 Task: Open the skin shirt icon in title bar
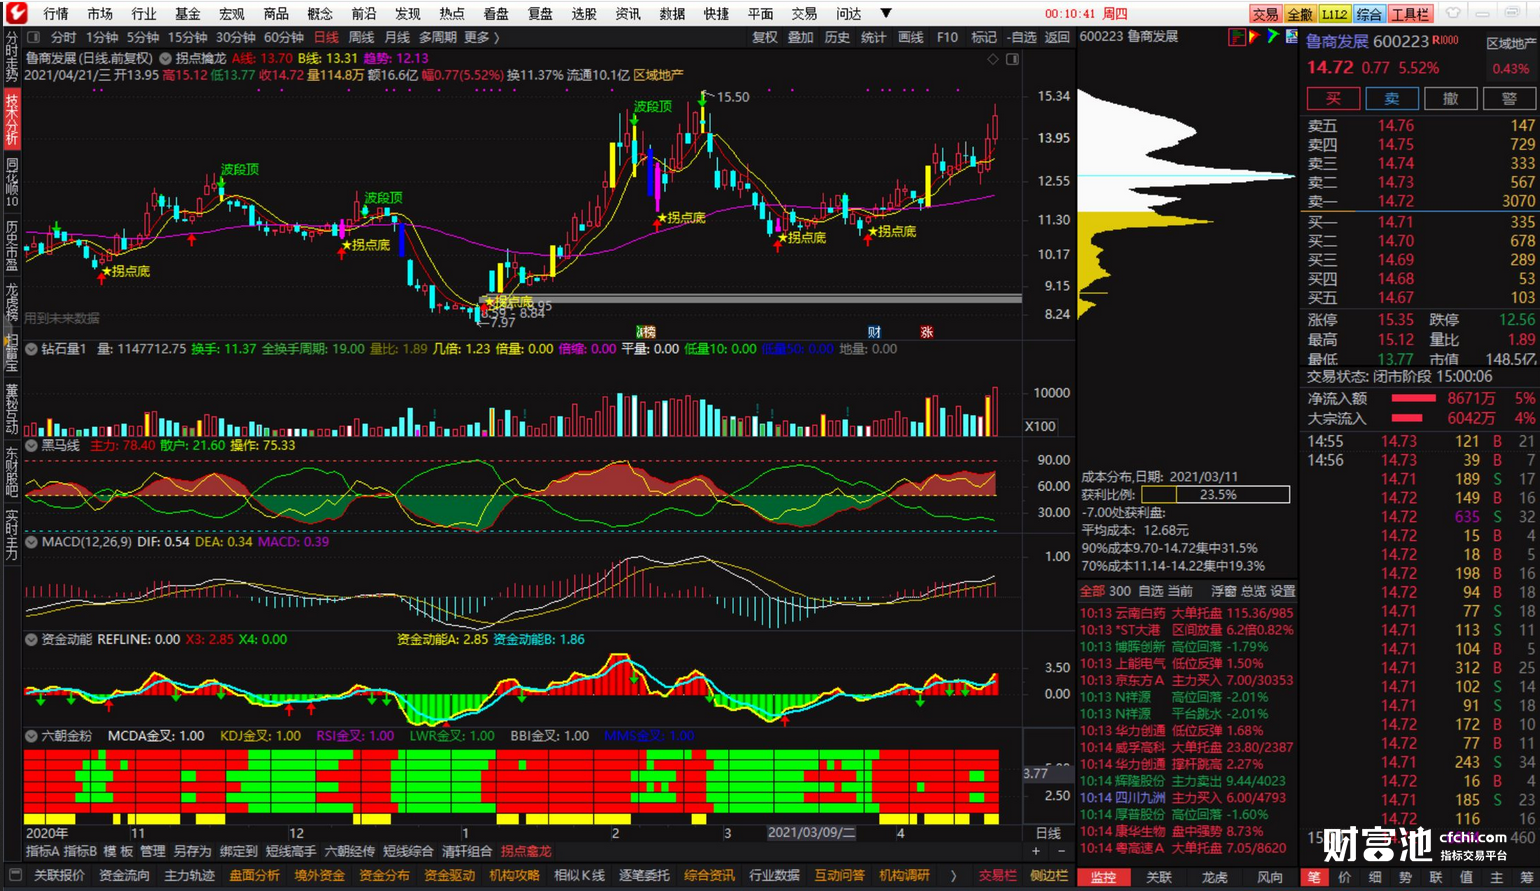(x=1452, y=13)
